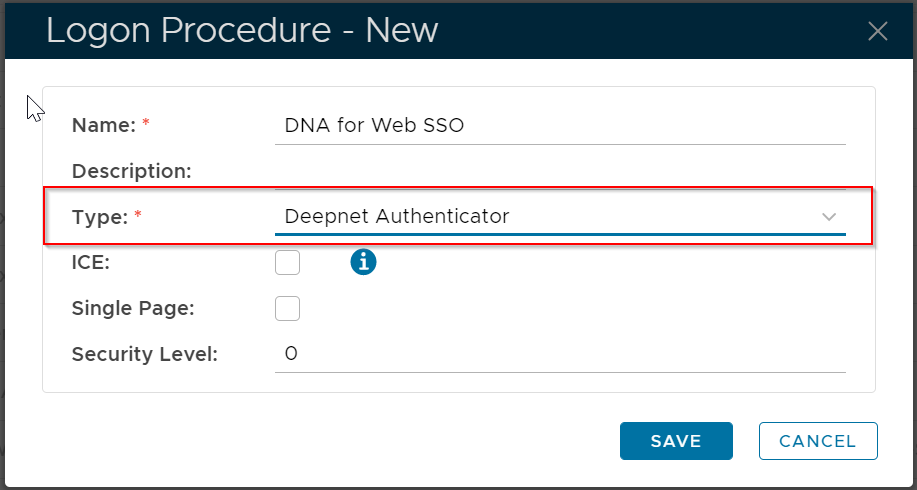Image resolution: width=917 pixels, height=490 pixels.
Task: Click the Security Level input field
Action: [x=560, y=354]
